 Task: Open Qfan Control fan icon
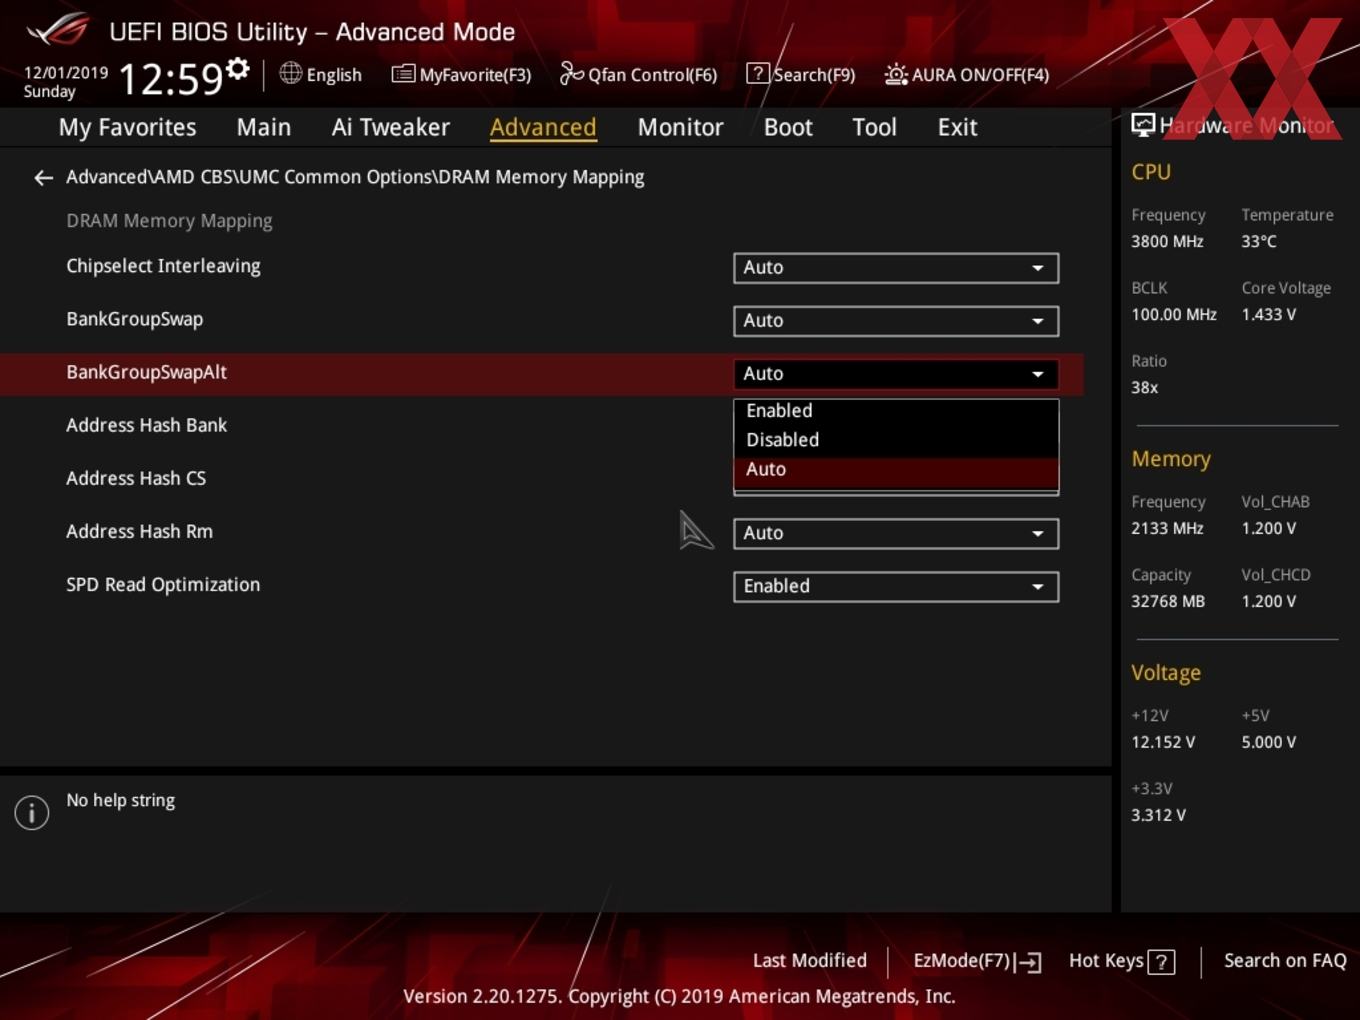(x=571, y=74)
